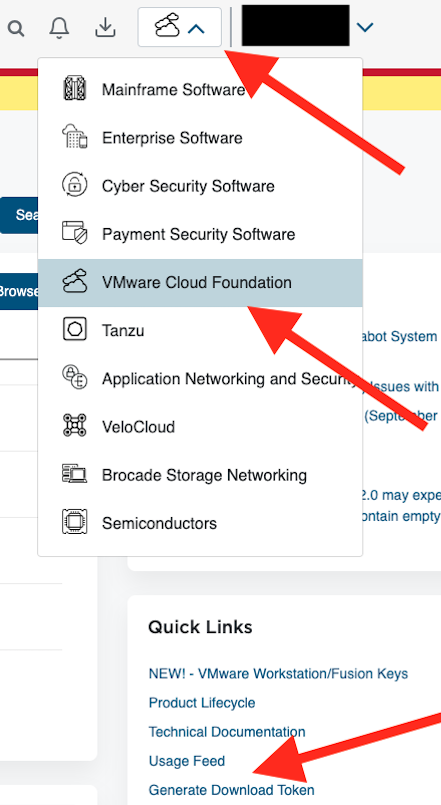Expand the account name chevron
Screen dimensions: 441x805
click(x=365, y=27)
